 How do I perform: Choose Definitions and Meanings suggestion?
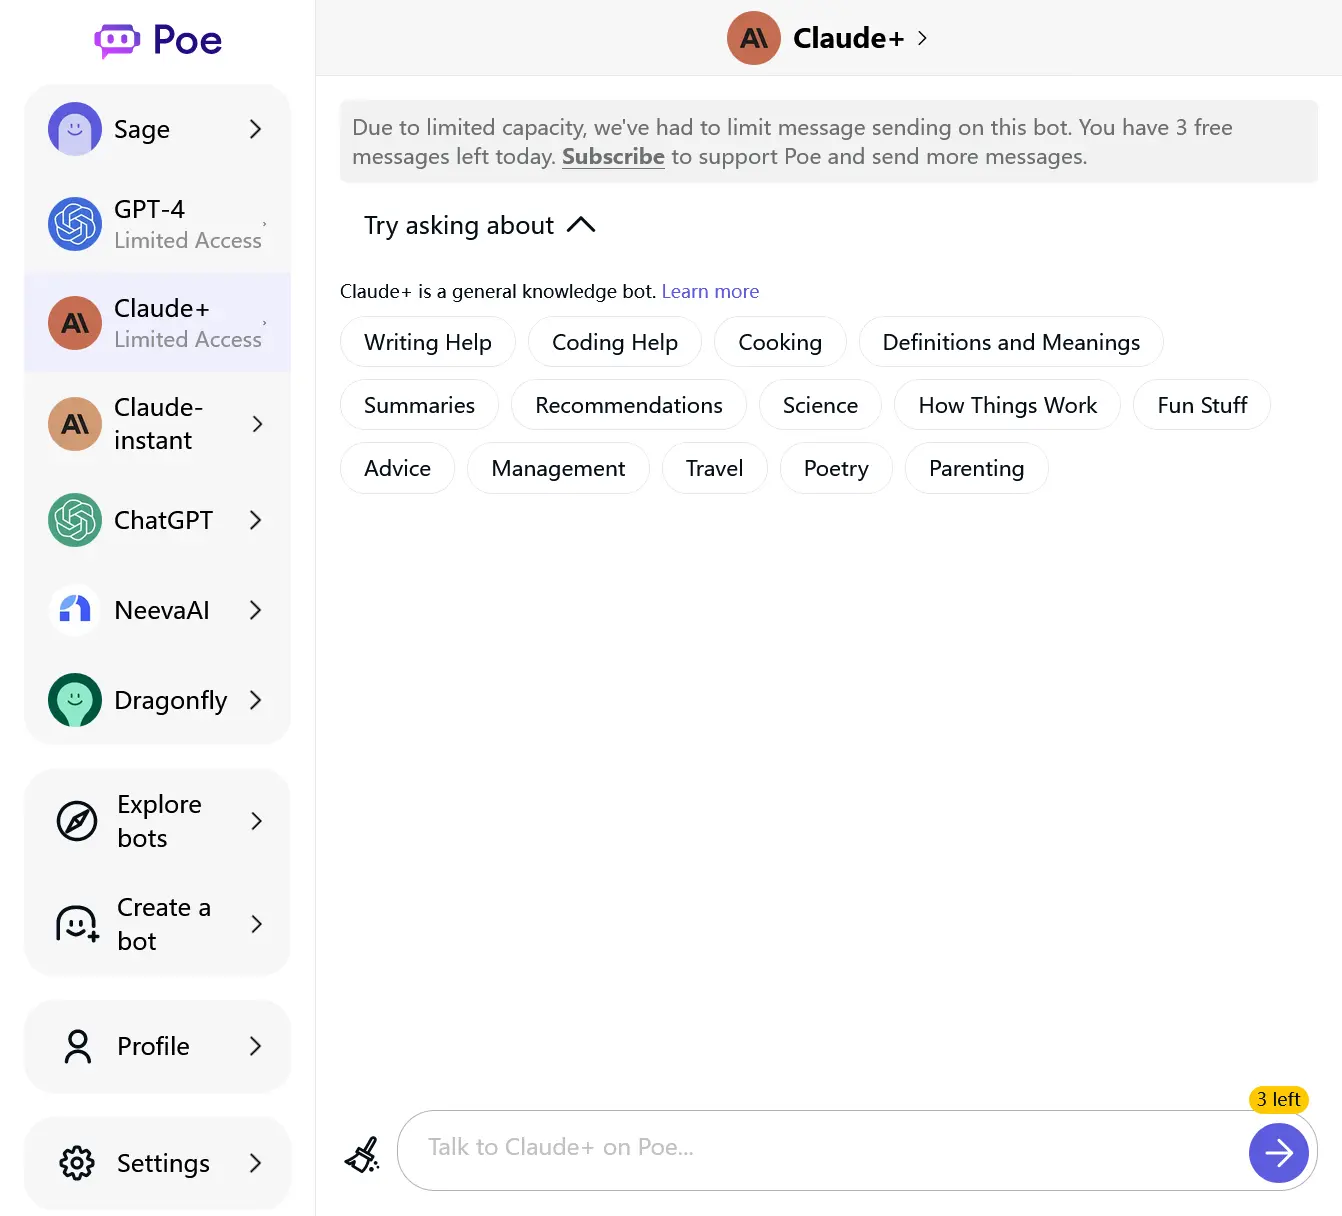[x=1011, y=342]
